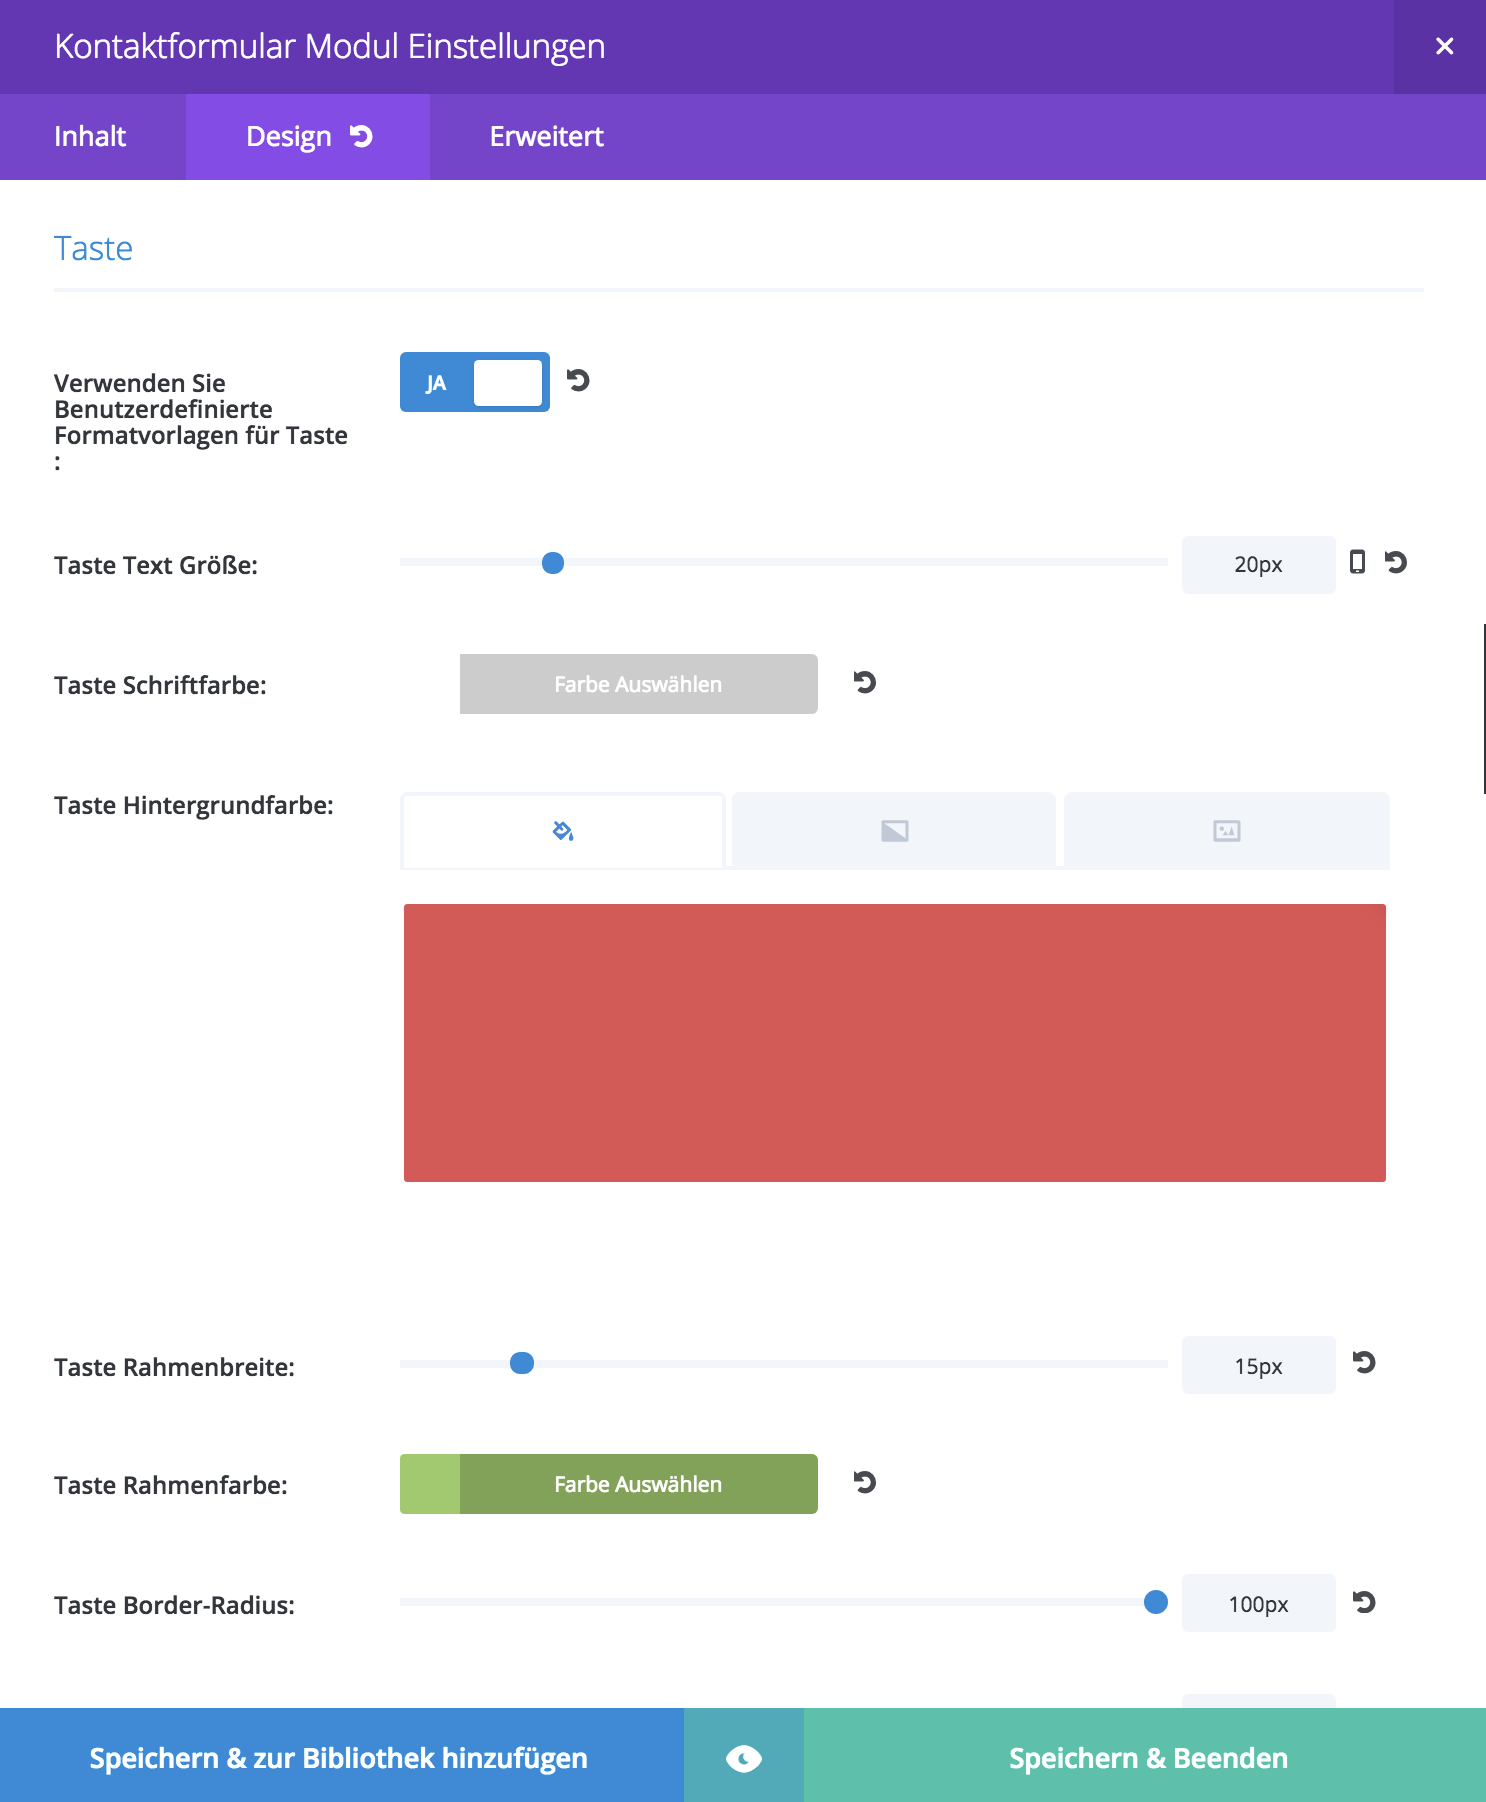Select the solid color fill background tab

tap(563, 831)
